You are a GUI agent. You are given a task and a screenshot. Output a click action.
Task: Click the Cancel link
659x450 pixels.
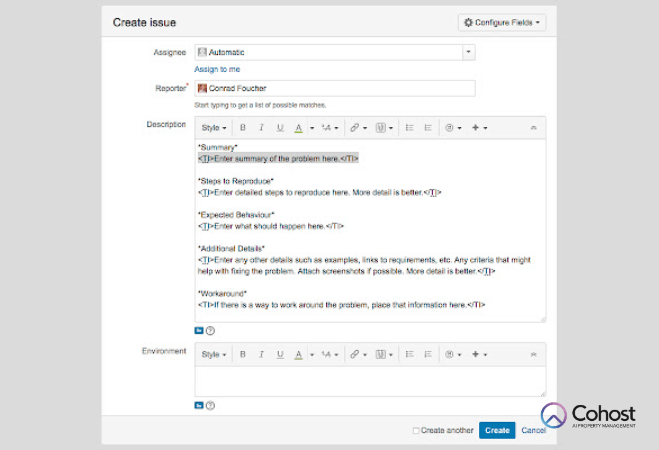pyautogui.click(x=533, y=430)
